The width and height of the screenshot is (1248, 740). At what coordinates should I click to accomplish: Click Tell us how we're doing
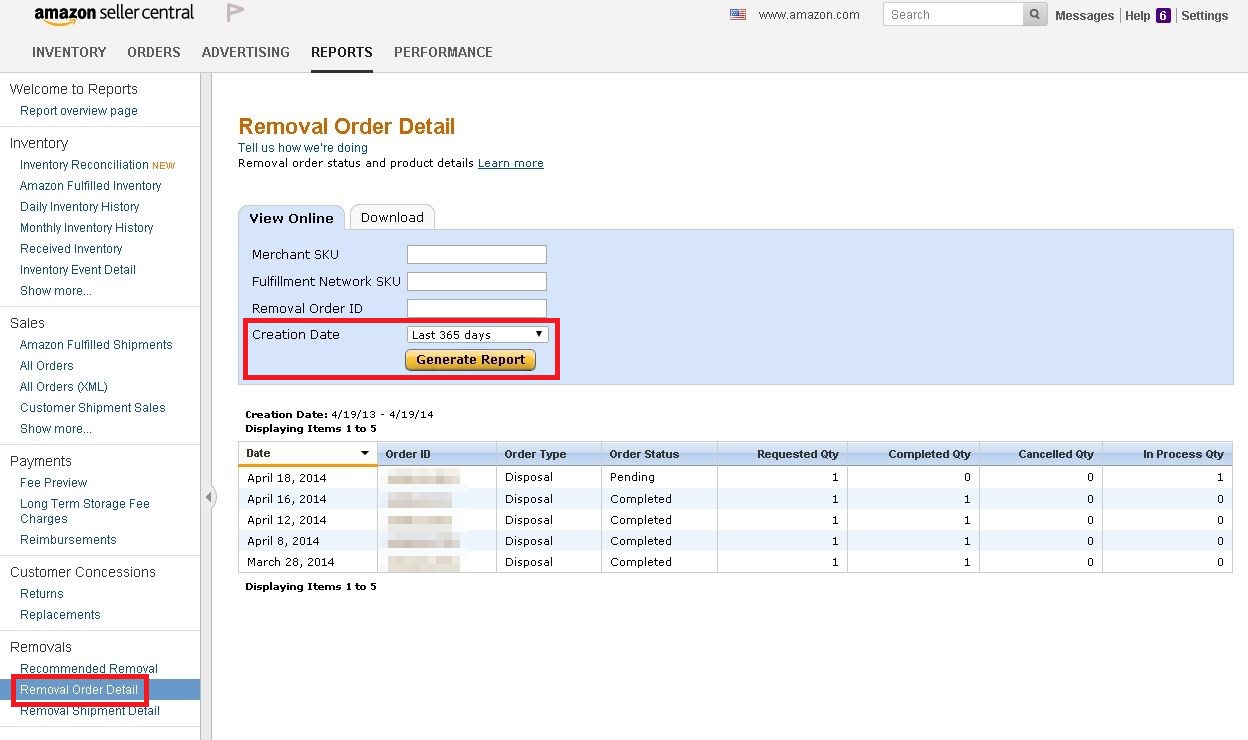pos(303,148)
